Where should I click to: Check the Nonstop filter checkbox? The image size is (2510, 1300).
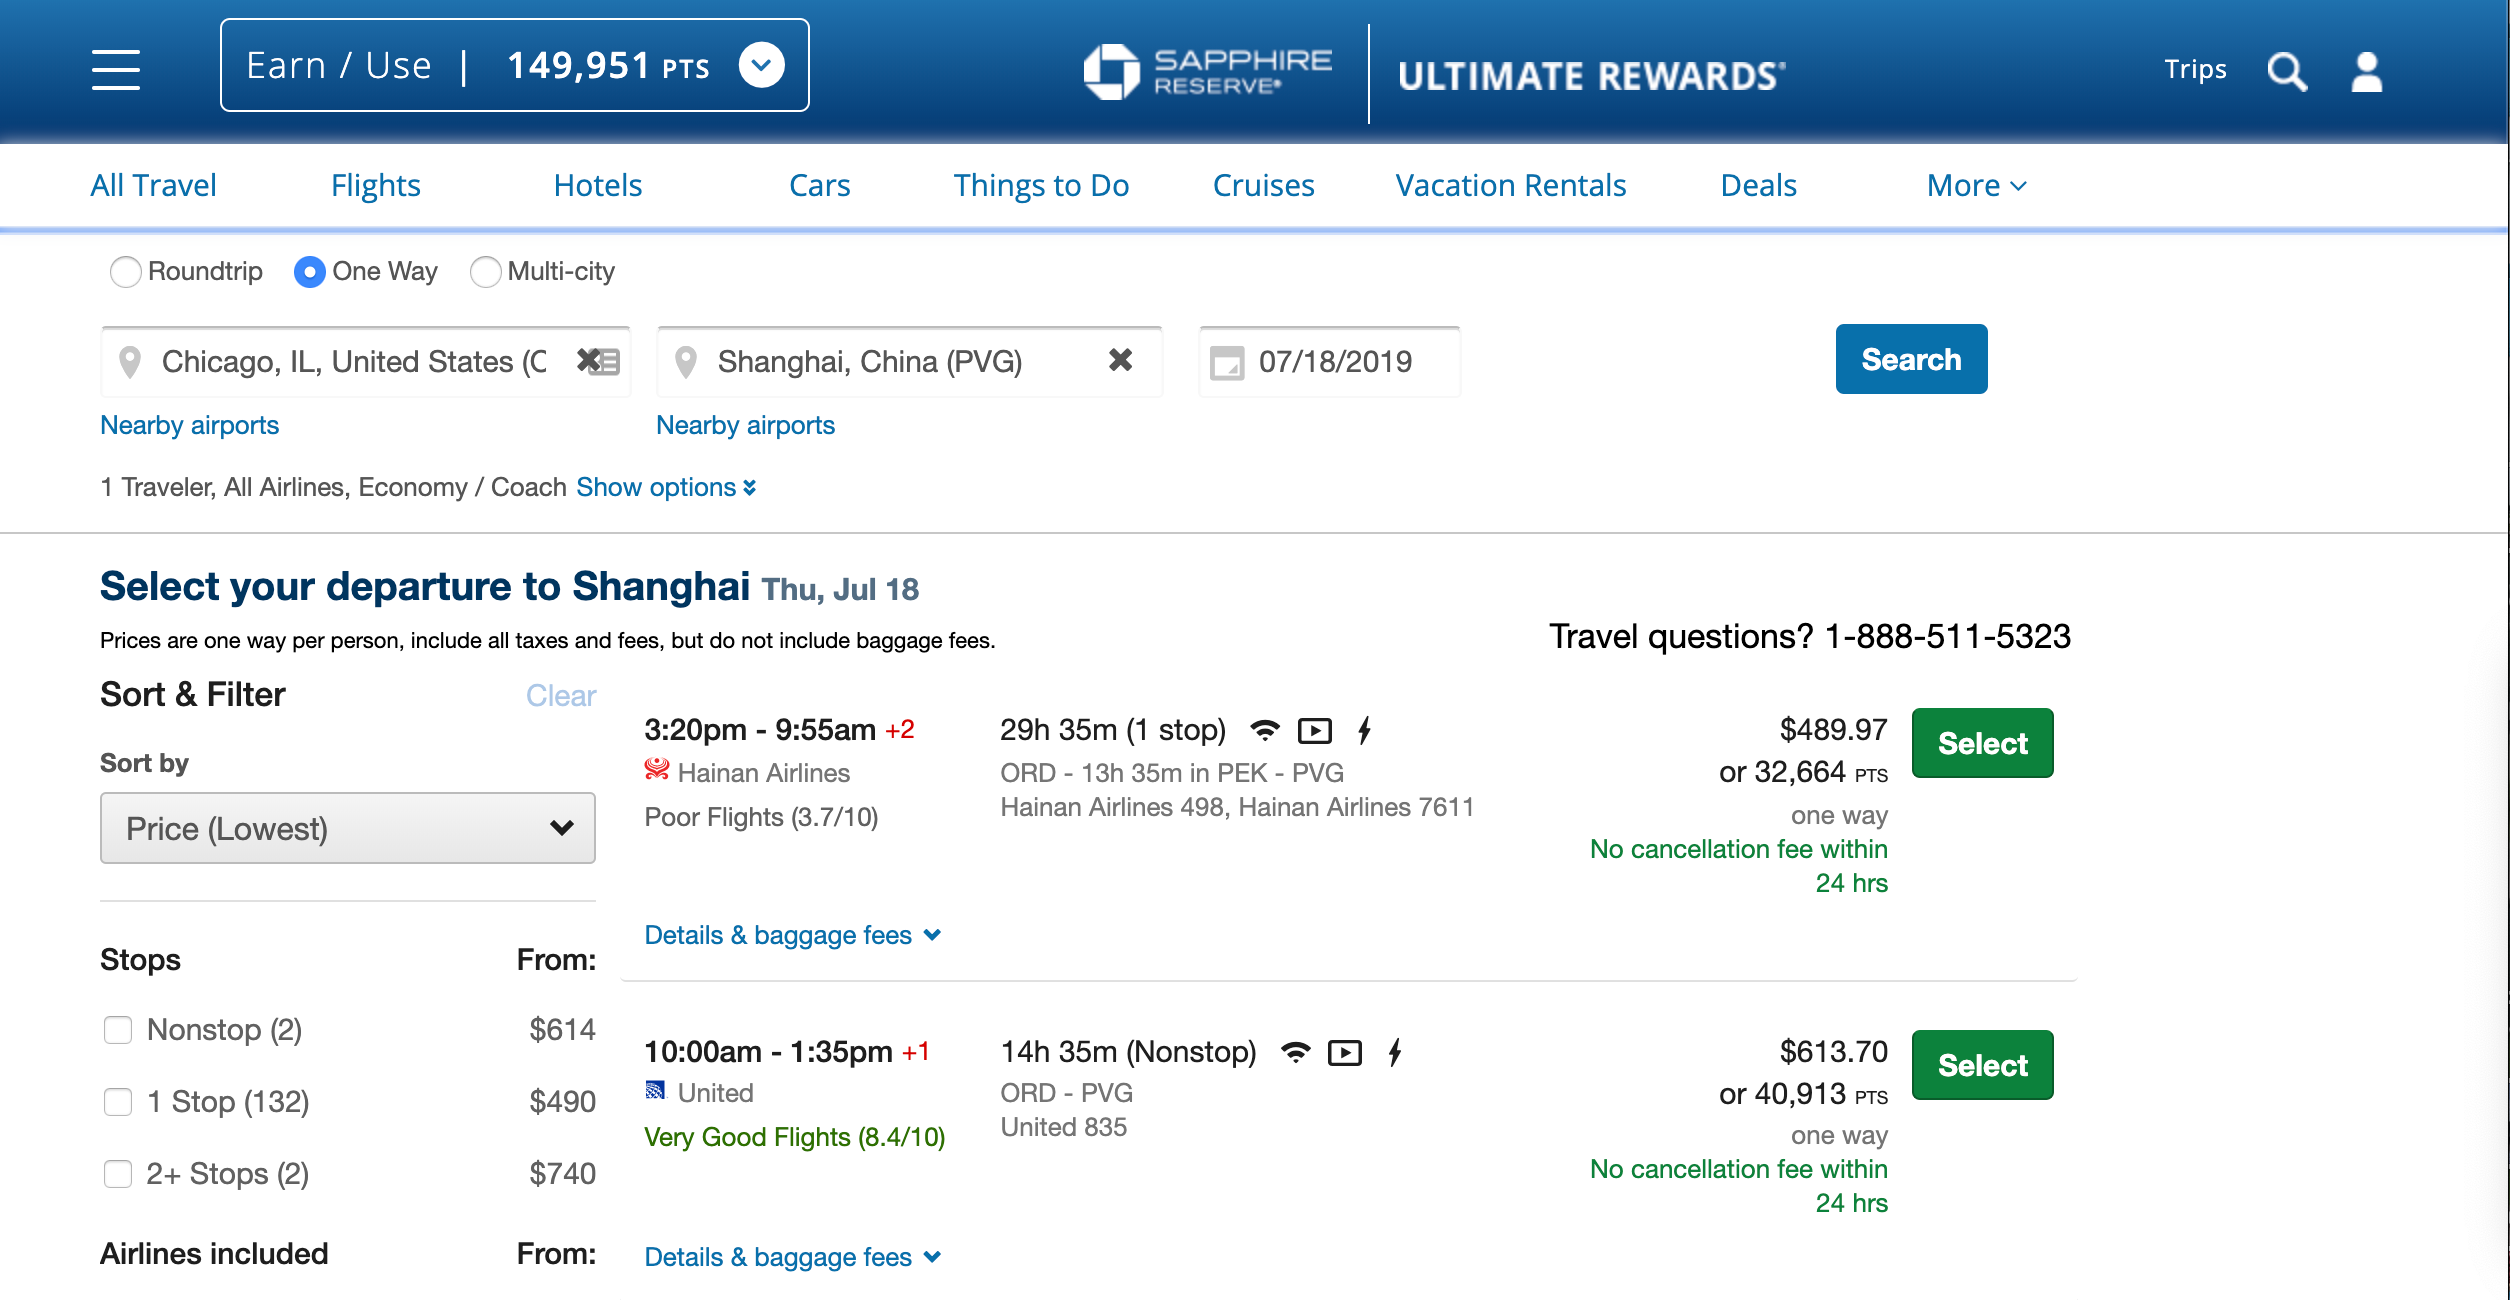[x=118, y=1030]
